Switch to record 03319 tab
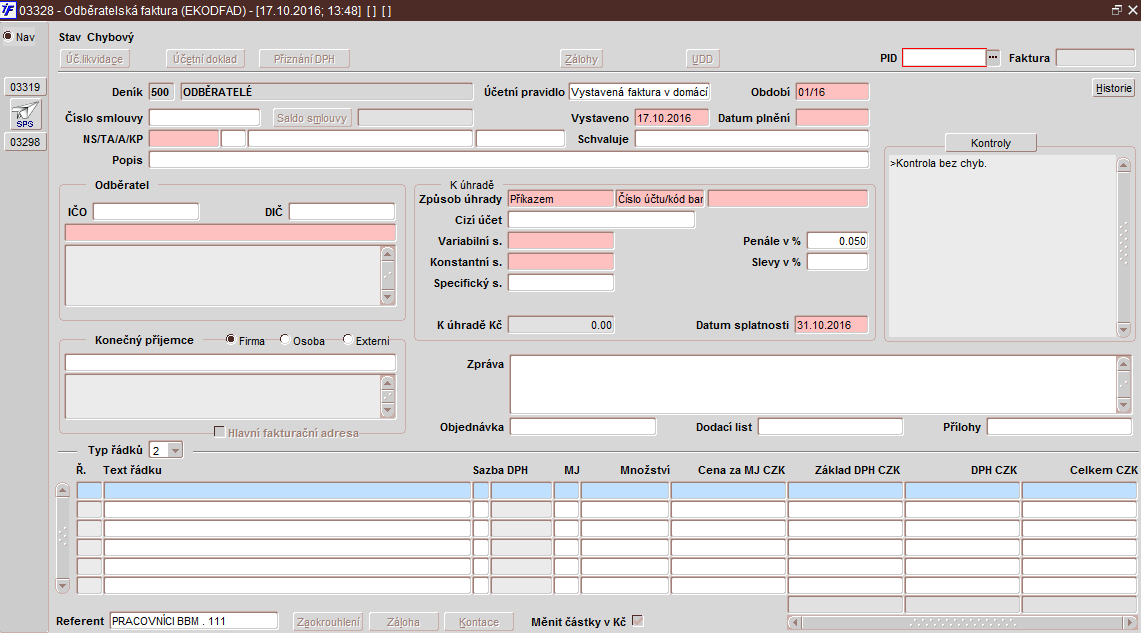Viewport: 1141px width, 633px height. tap(25, 87)
